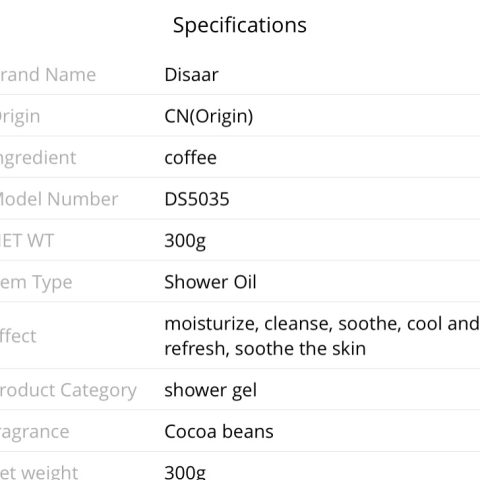Select the moisturize, cleanse effect text
This screenshot has height=480, width=480.
(322, 336)
